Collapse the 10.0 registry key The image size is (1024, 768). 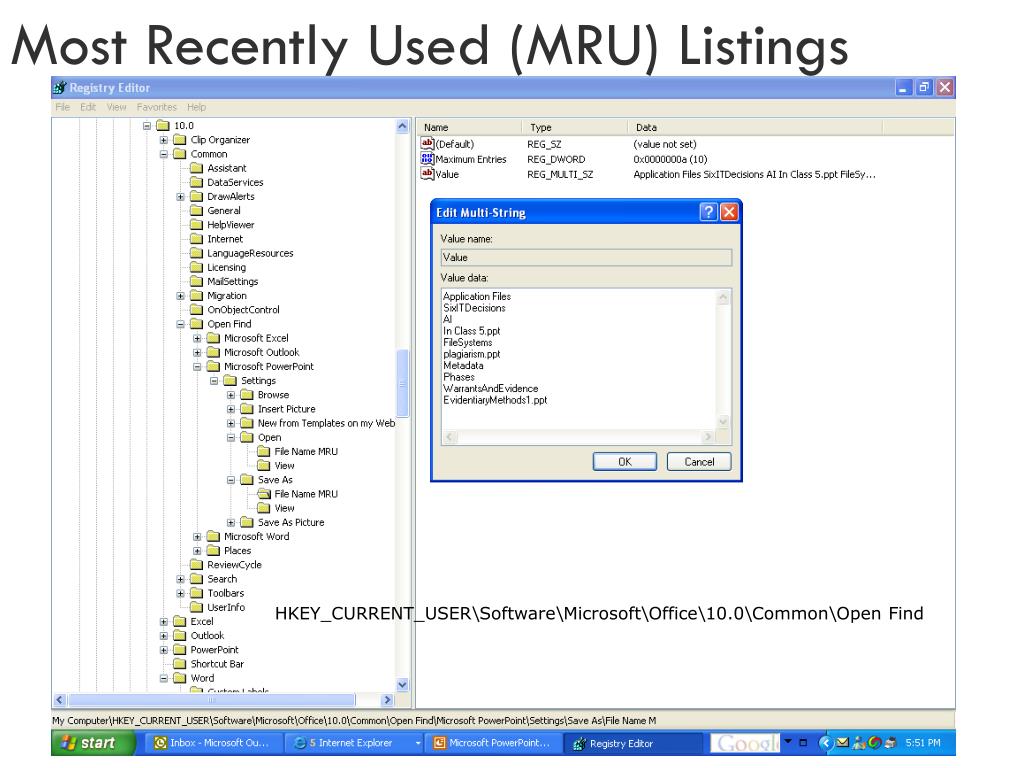[147, 125]
